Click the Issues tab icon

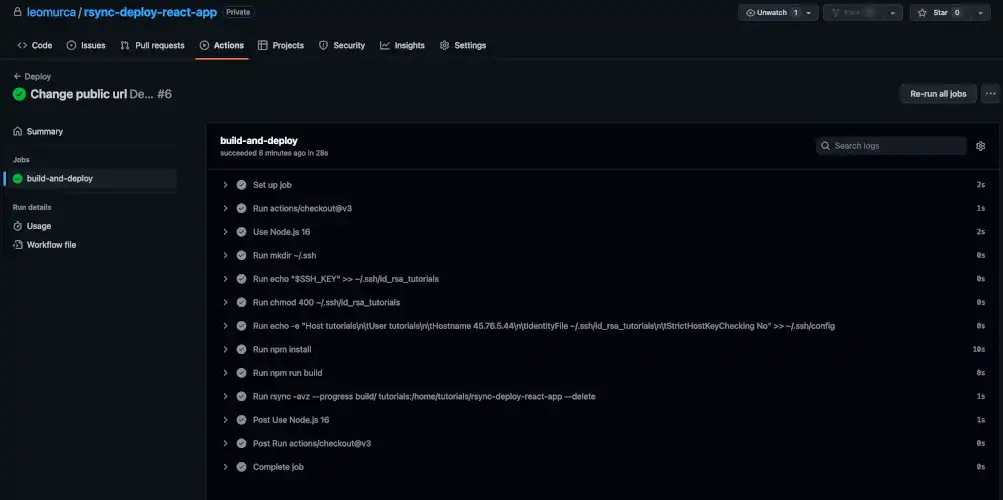(72, 45)
